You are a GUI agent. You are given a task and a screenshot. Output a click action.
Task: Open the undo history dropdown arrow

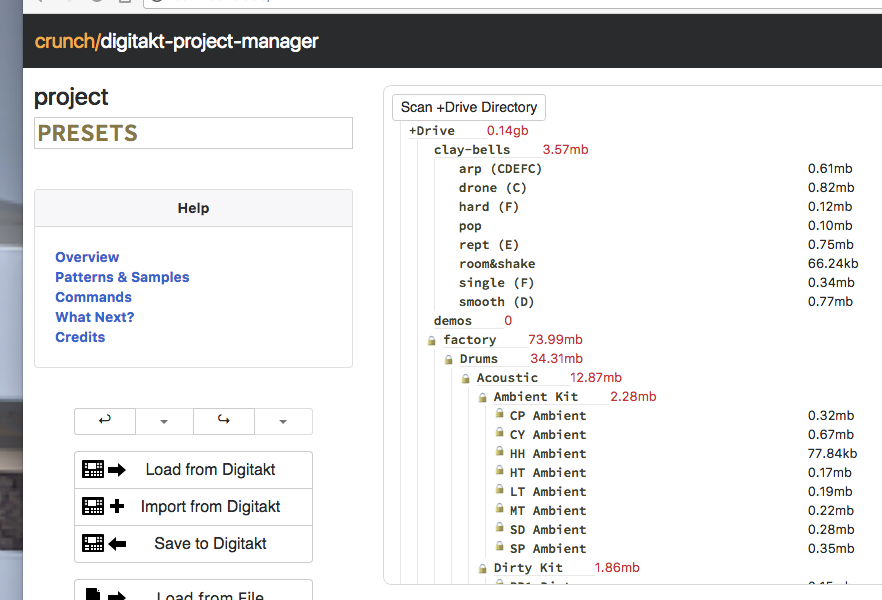[164, 422]
